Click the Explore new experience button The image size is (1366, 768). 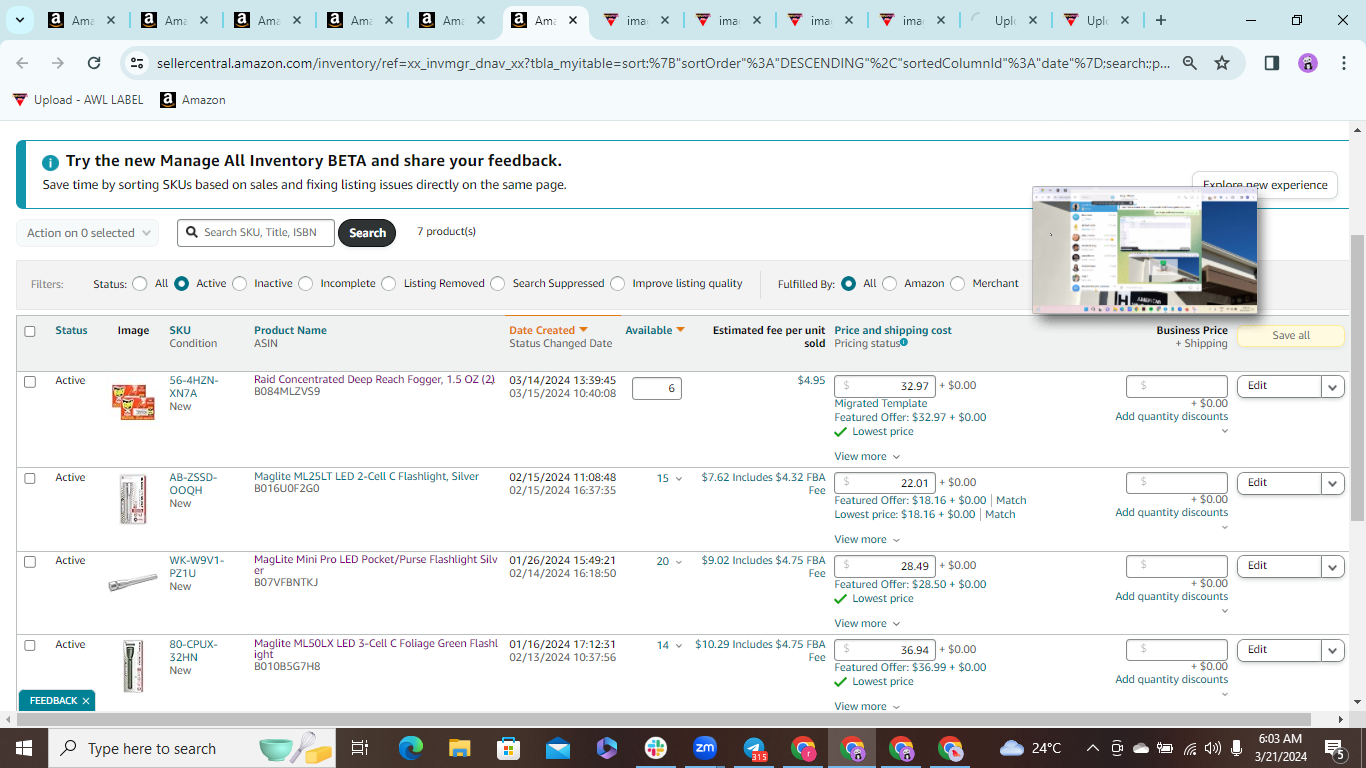click(x=1265, y=185)
